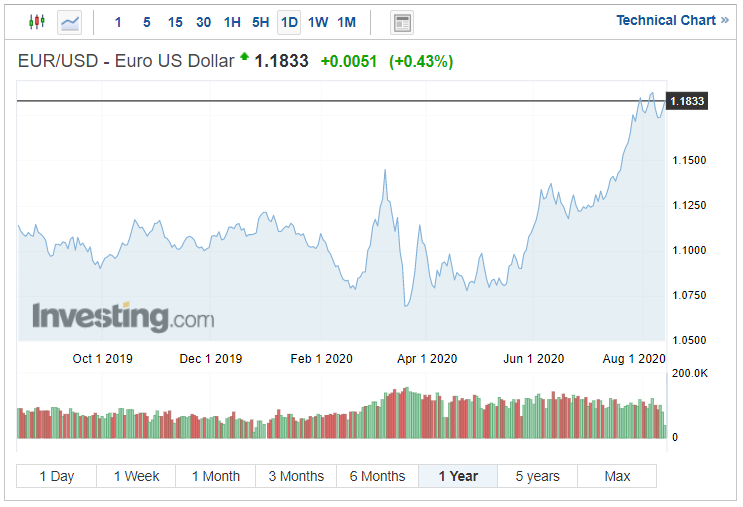This screenshot has width=743, height=507.
Task: Display the 5 years range
Action: (537, 476)
